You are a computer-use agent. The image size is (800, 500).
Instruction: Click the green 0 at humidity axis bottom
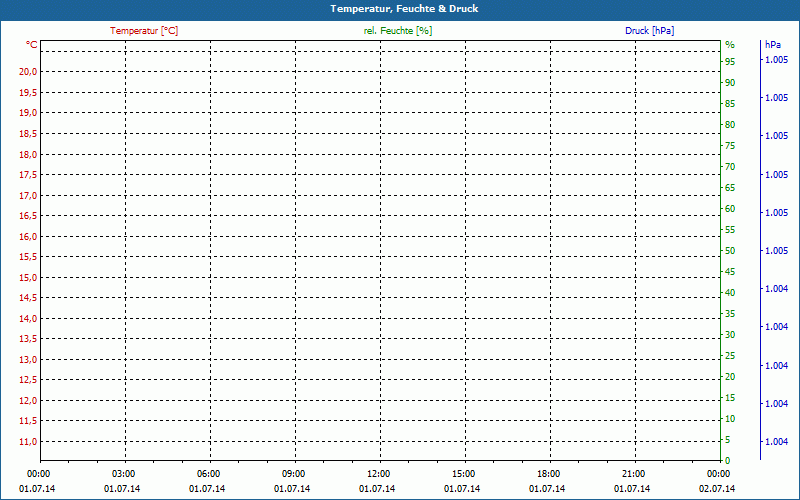tap(728, 461)
